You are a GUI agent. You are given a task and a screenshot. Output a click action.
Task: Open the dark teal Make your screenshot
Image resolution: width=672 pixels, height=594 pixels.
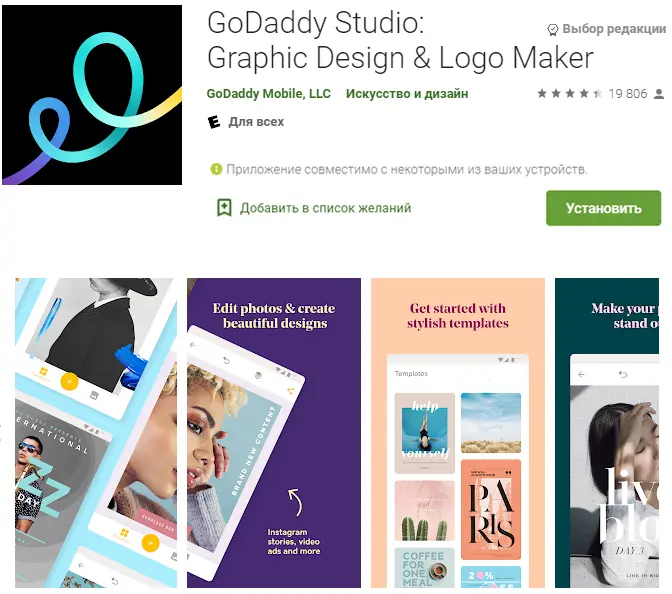(x=607, y=433)
